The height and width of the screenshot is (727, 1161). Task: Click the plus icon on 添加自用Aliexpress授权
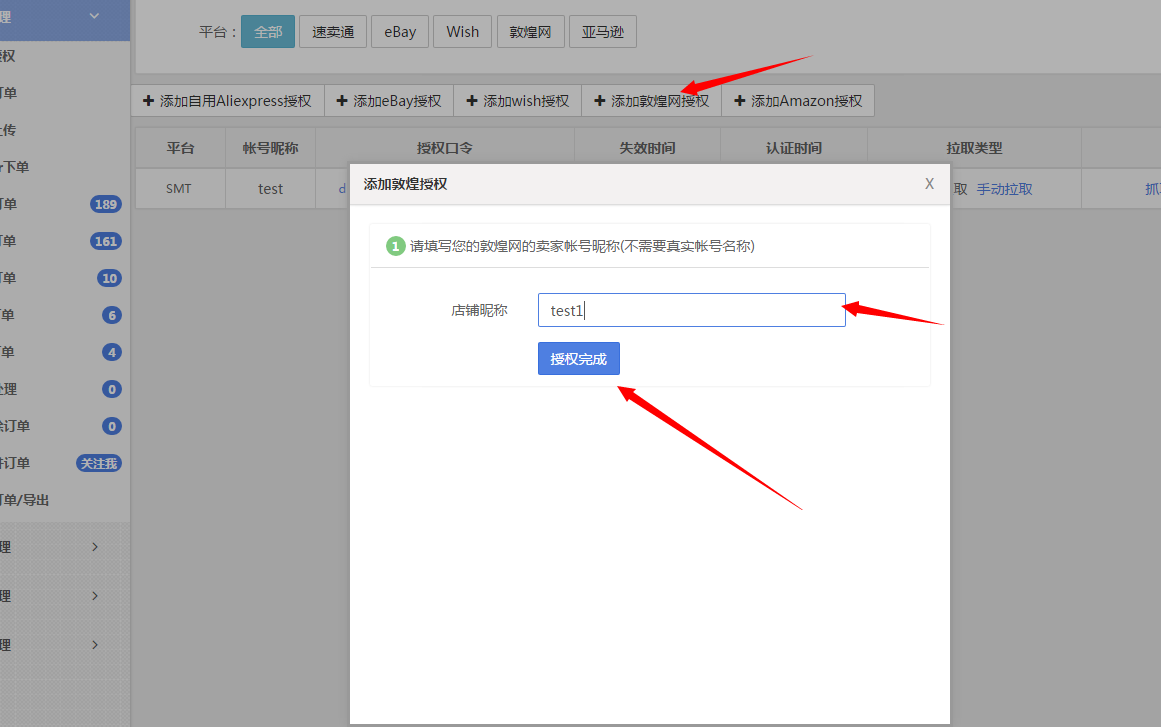[149, 101]
